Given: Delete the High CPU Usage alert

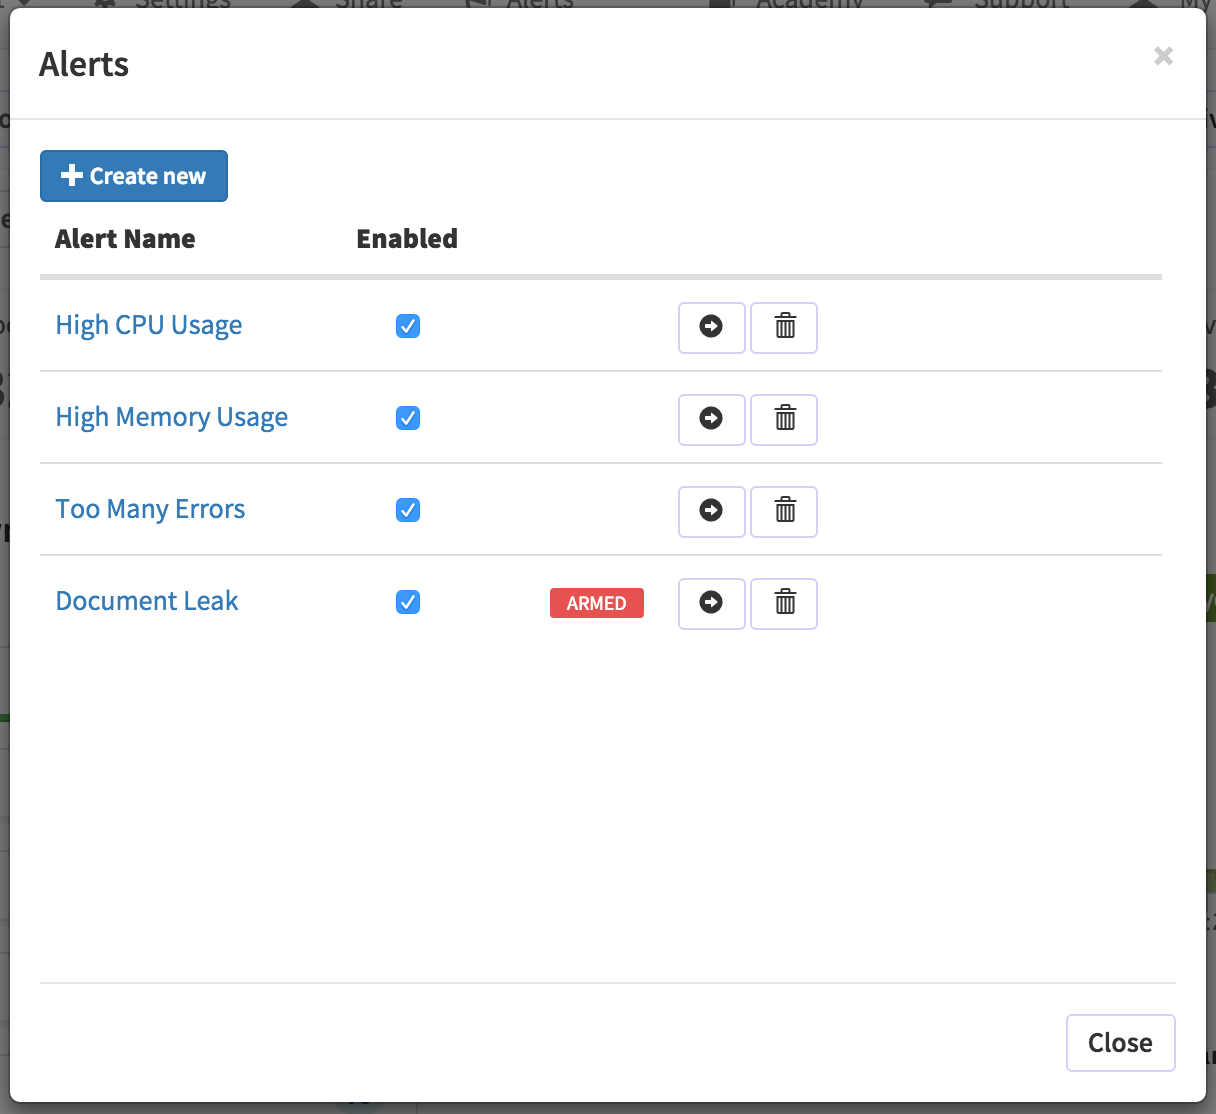Looking at the screenshot, I should pos(784,327).
